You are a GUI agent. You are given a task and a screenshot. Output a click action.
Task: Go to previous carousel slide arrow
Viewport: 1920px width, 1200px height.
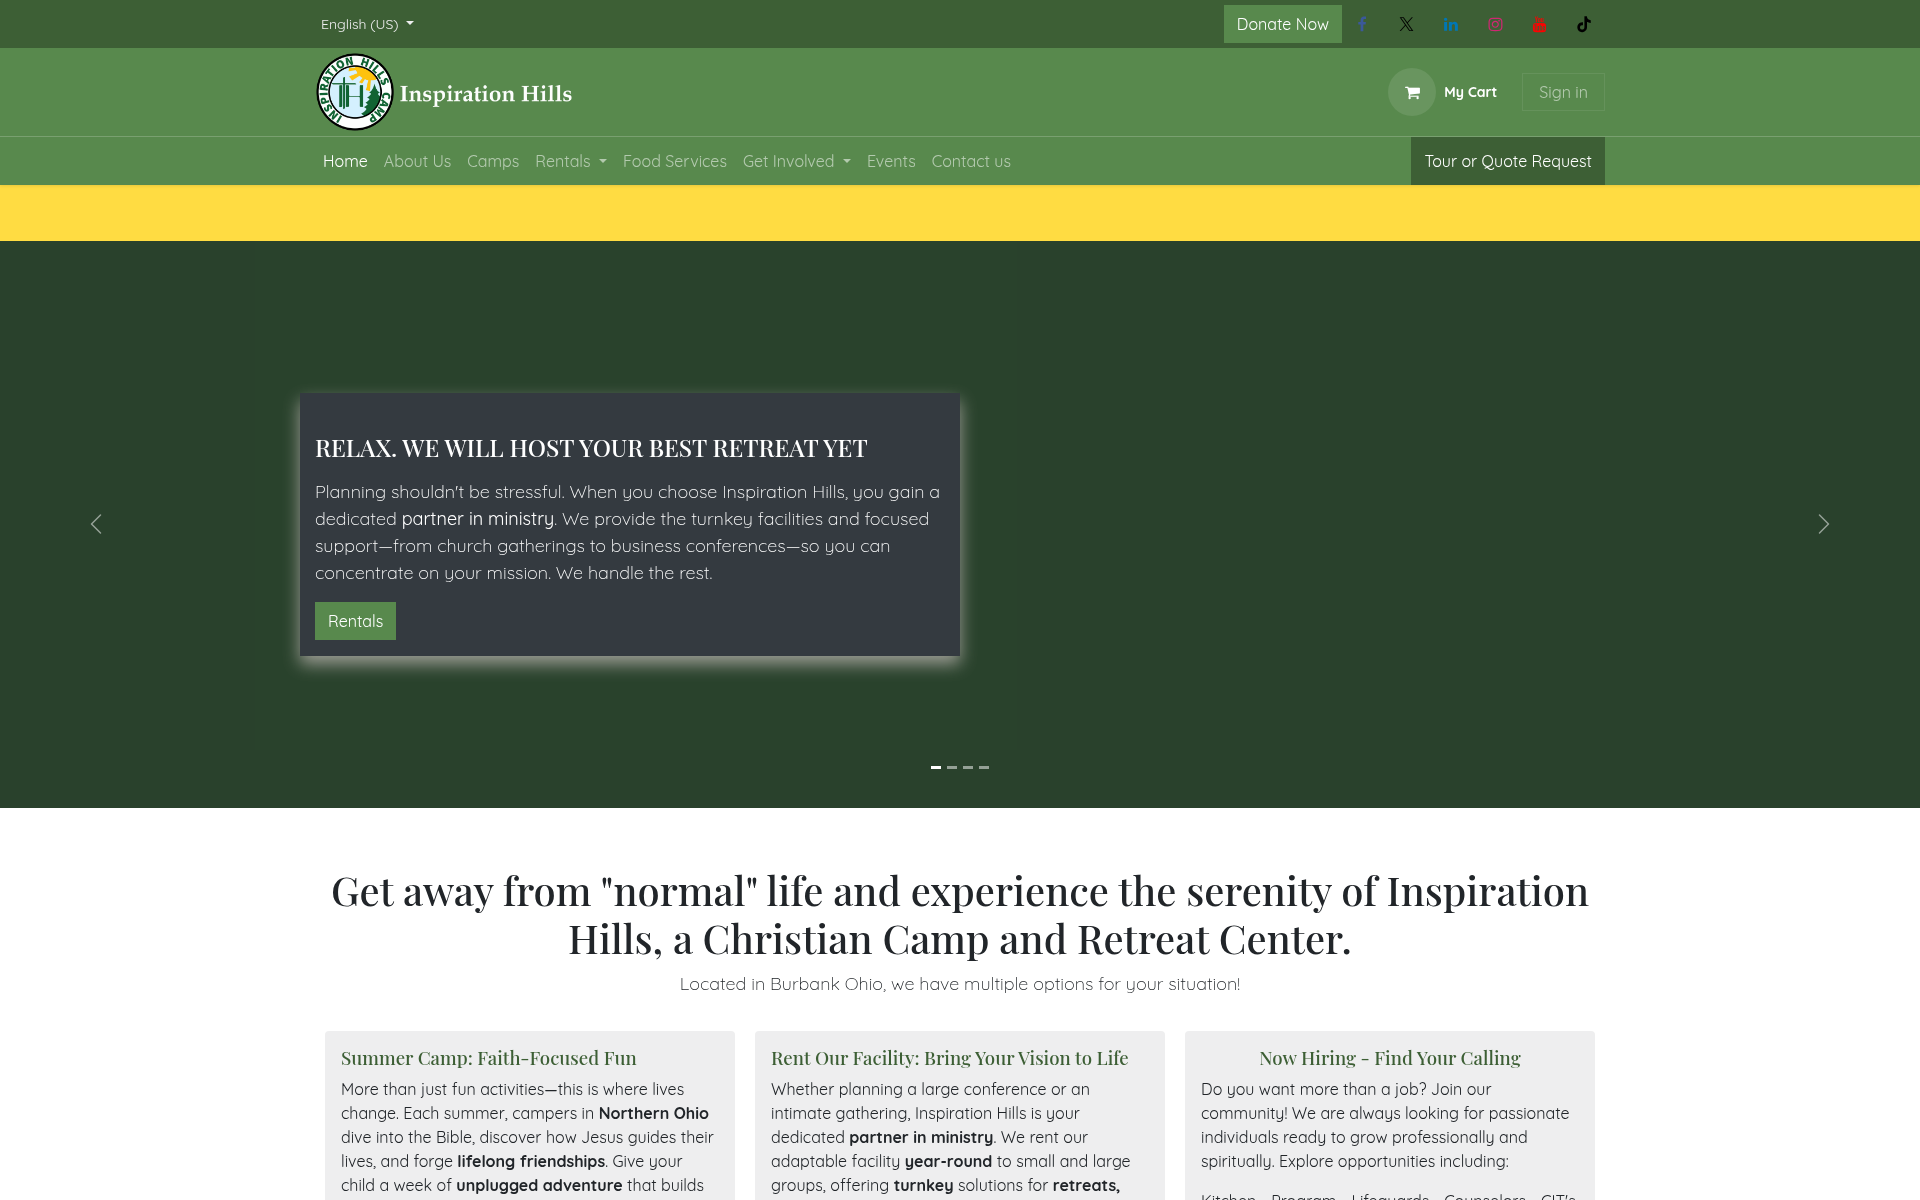click(96, 524)
